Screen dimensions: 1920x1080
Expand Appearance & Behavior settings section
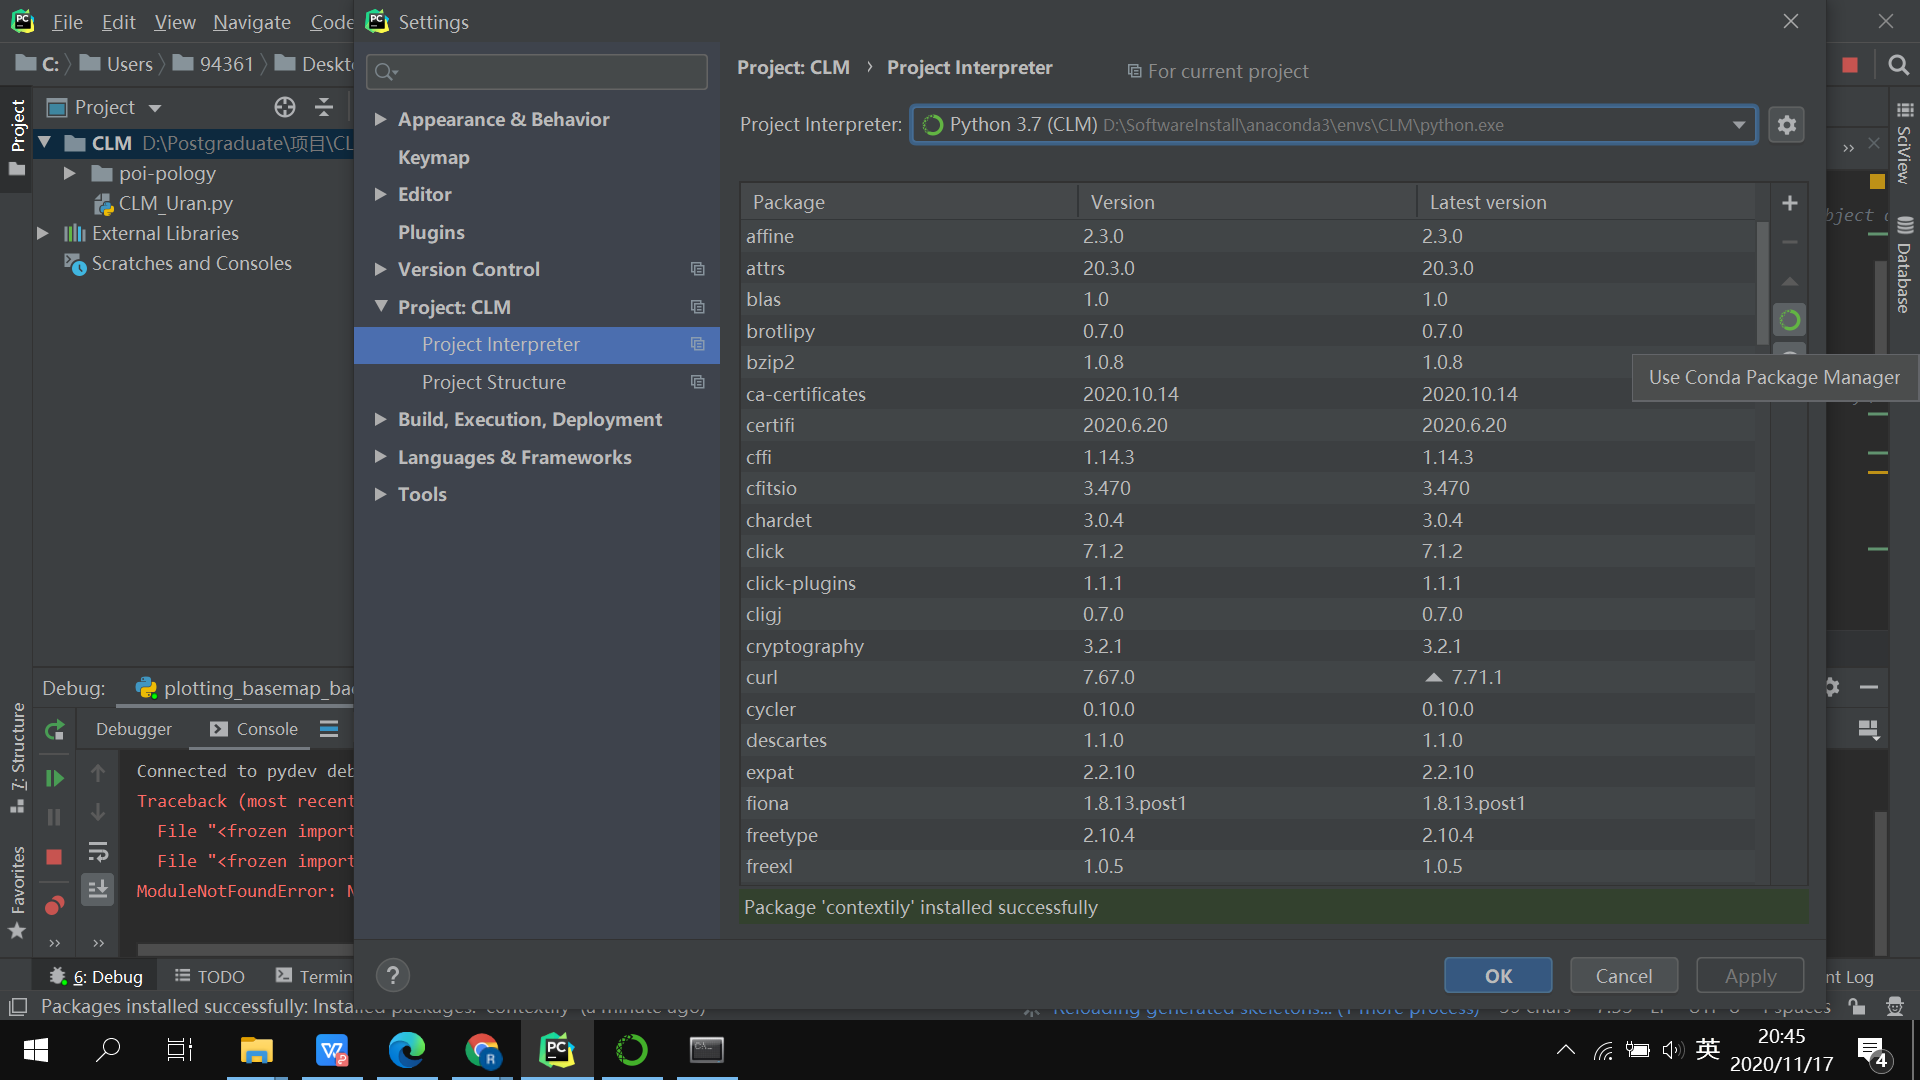(380, 119)
